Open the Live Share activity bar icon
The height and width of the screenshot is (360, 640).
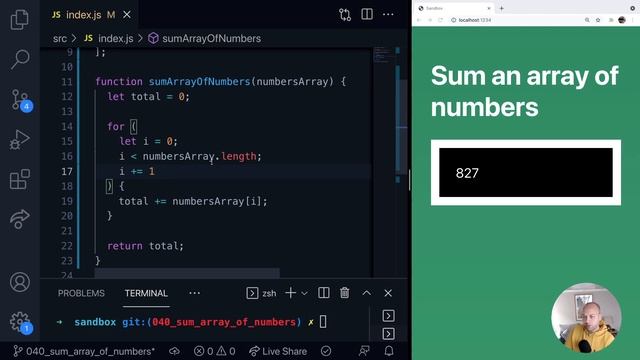click(20, 219)
